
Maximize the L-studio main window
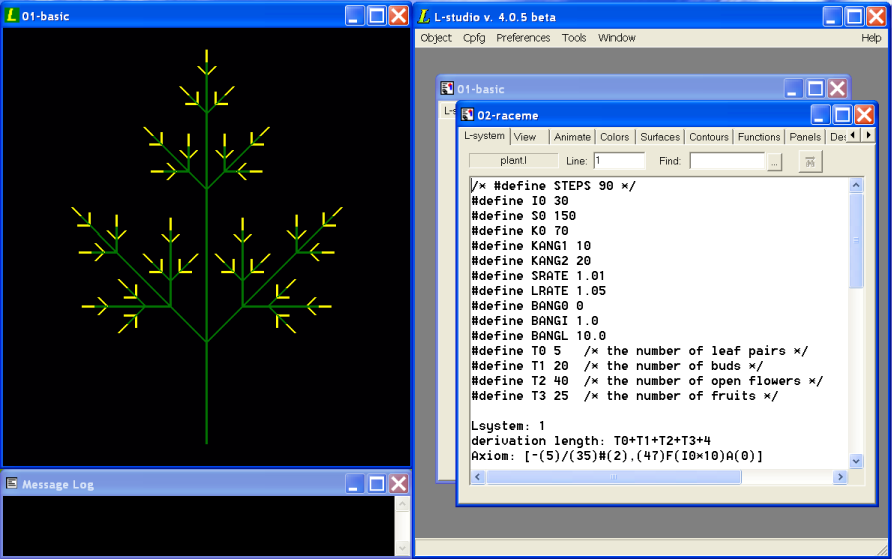pyautogui.click(x=854, y=16)
